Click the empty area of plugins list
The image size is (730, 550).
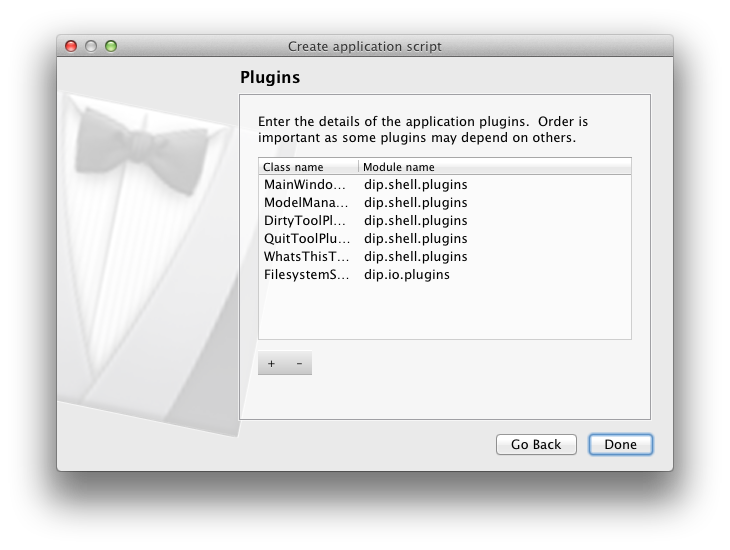(445, 312)
